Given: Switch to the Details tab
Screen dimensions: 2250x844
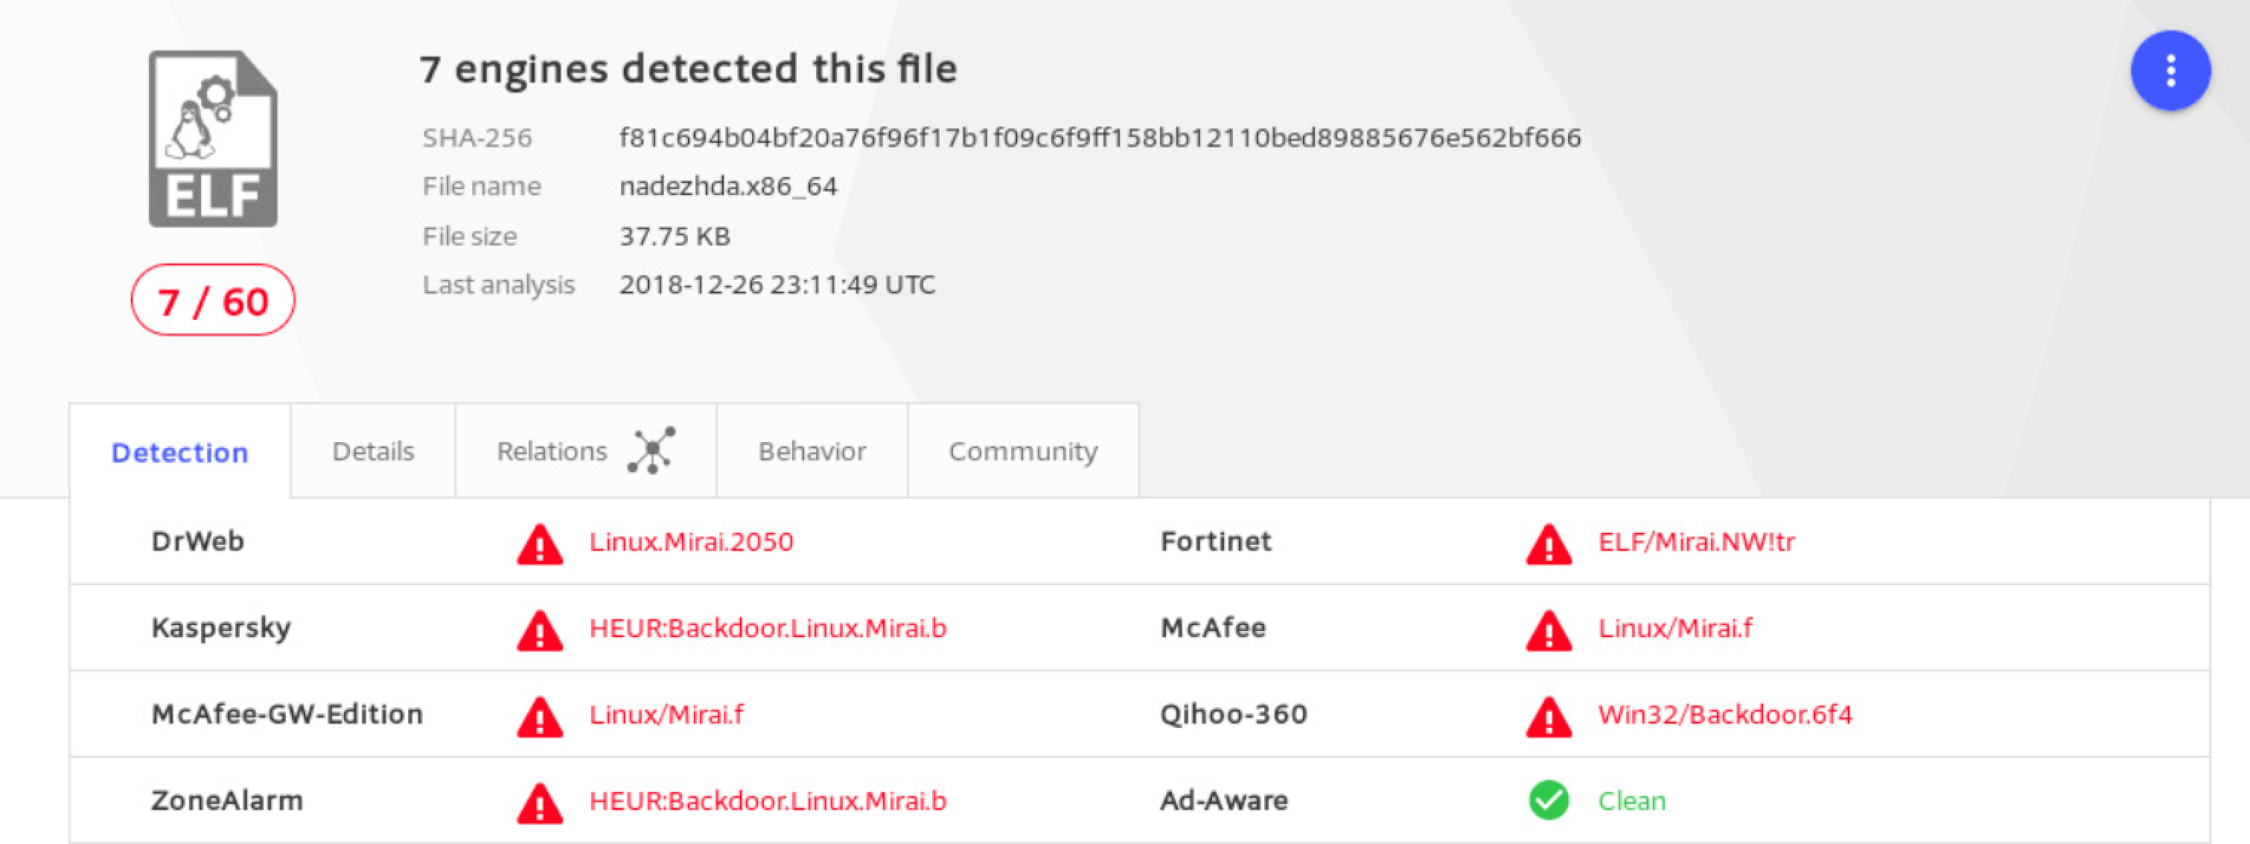Looking at the screenshot, I should [373, 450].
